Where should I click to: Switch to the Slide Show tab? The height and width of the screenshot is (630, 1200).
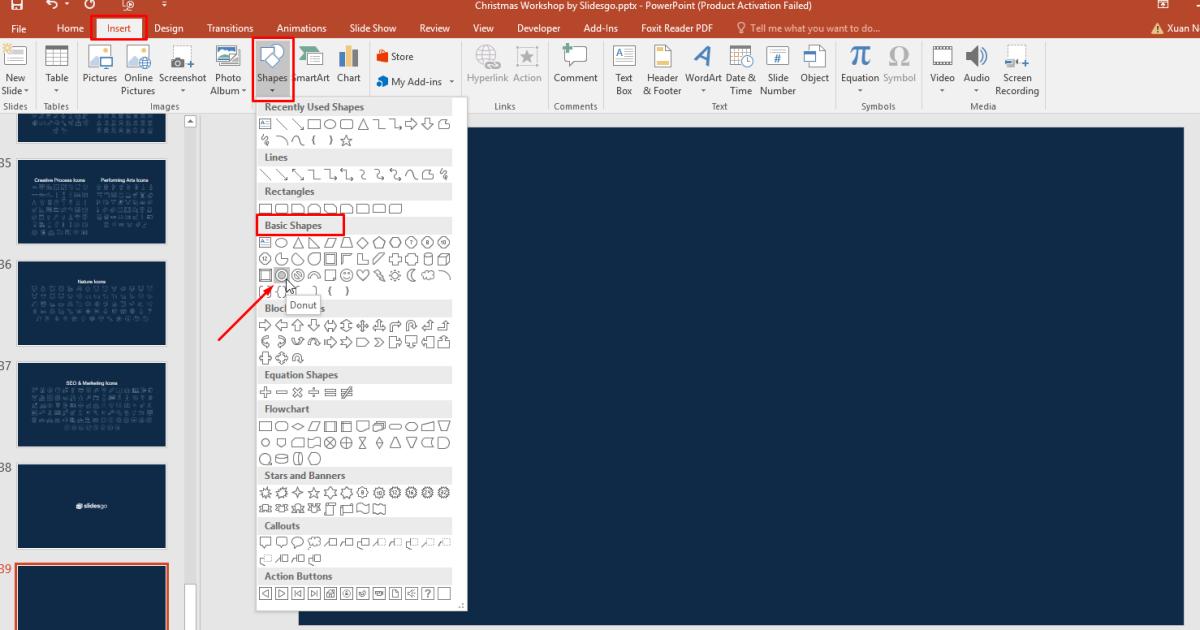coord(373,28)
